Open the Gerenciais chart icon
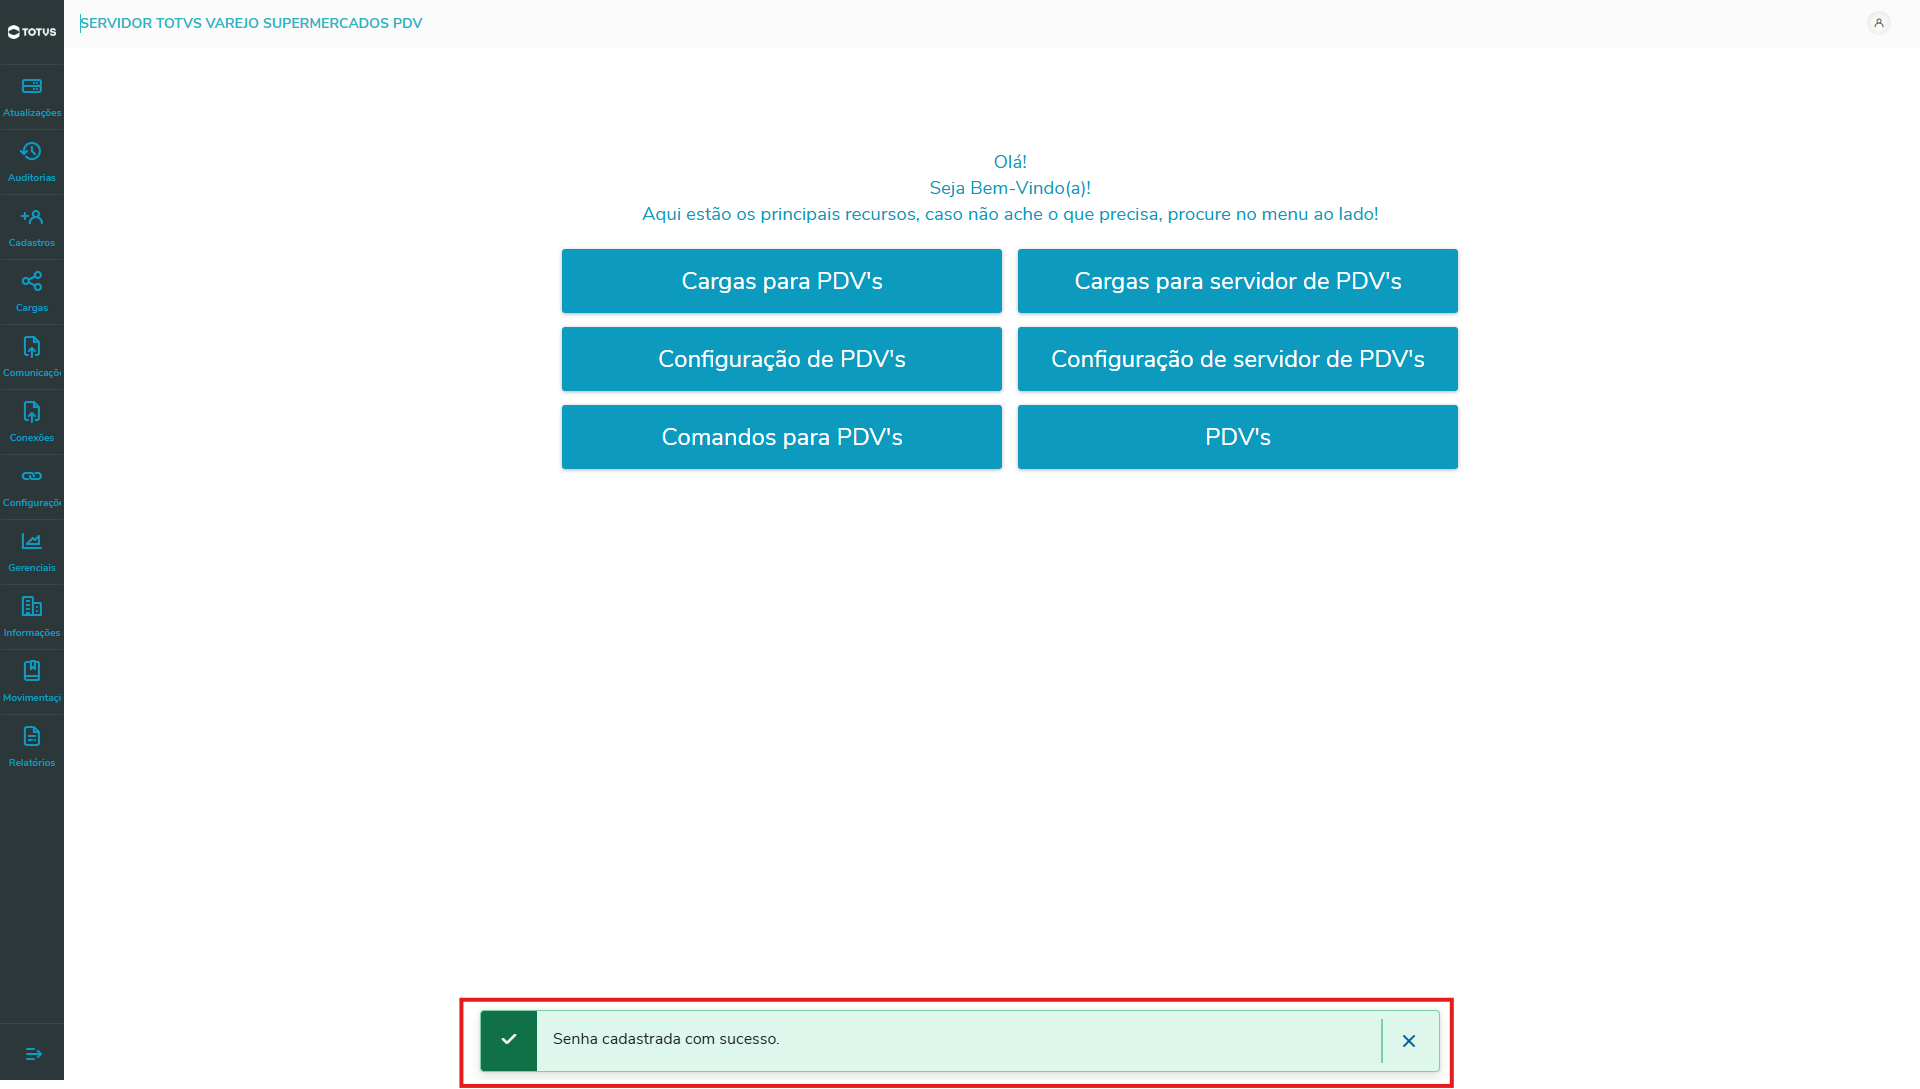The image size is (1920, 1089). click(32, 542)
